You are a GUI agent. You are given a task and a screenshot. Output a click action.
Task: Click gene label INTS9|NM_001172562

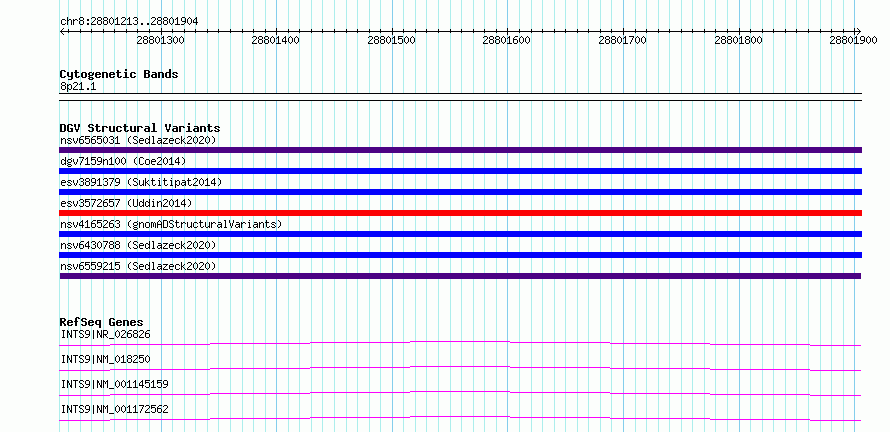click(x=114, y=409)
